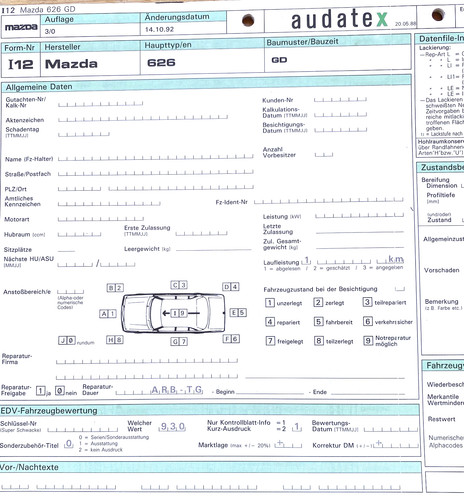
Task: Tick condition box 6 verkehrssicher
Action: pos(368,321)
